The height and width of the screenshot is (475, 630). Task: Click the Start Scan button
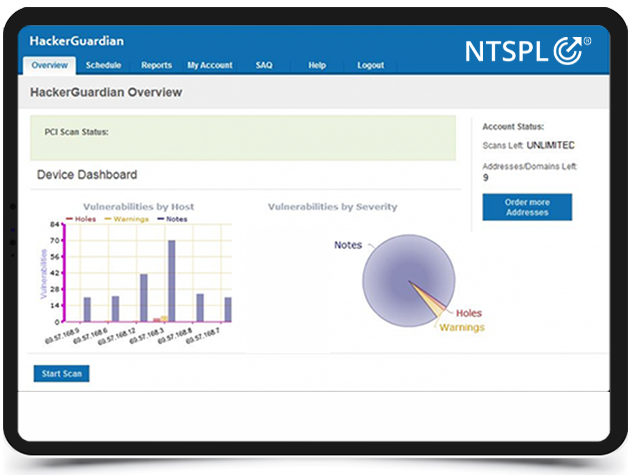pyautogui.click(x=61, y=374)
